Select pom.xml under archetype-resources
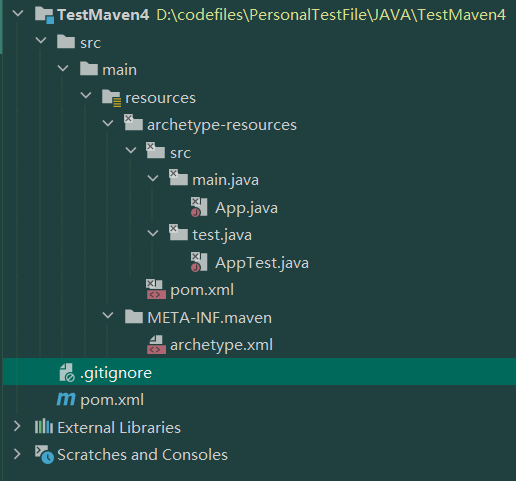The height and width of the screenshot is (481, 516). pyautogui.click(x=202, y=290)
